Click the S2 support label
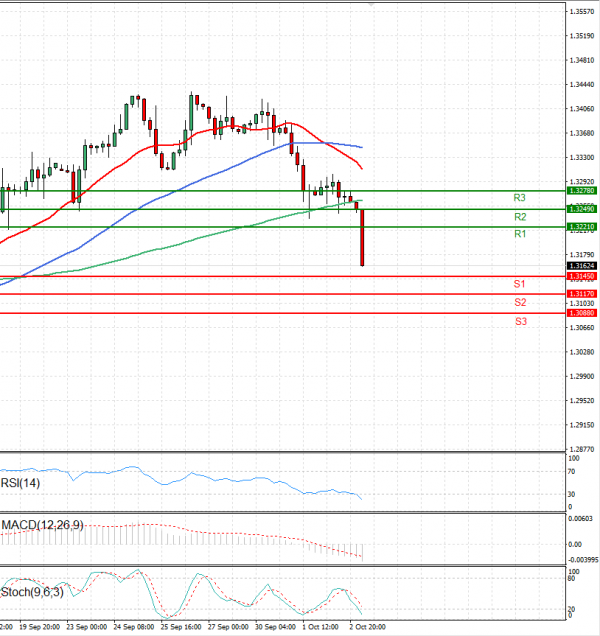The width and height of the screenshot is (600, 636). [x=520, y=302]
